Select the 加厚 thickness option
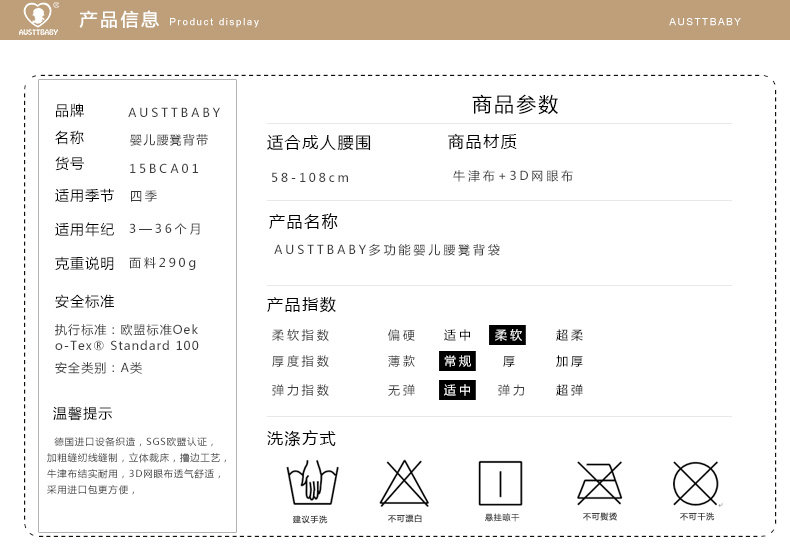The height and width of the screenshot is (546, 790). tap(569, 361)
